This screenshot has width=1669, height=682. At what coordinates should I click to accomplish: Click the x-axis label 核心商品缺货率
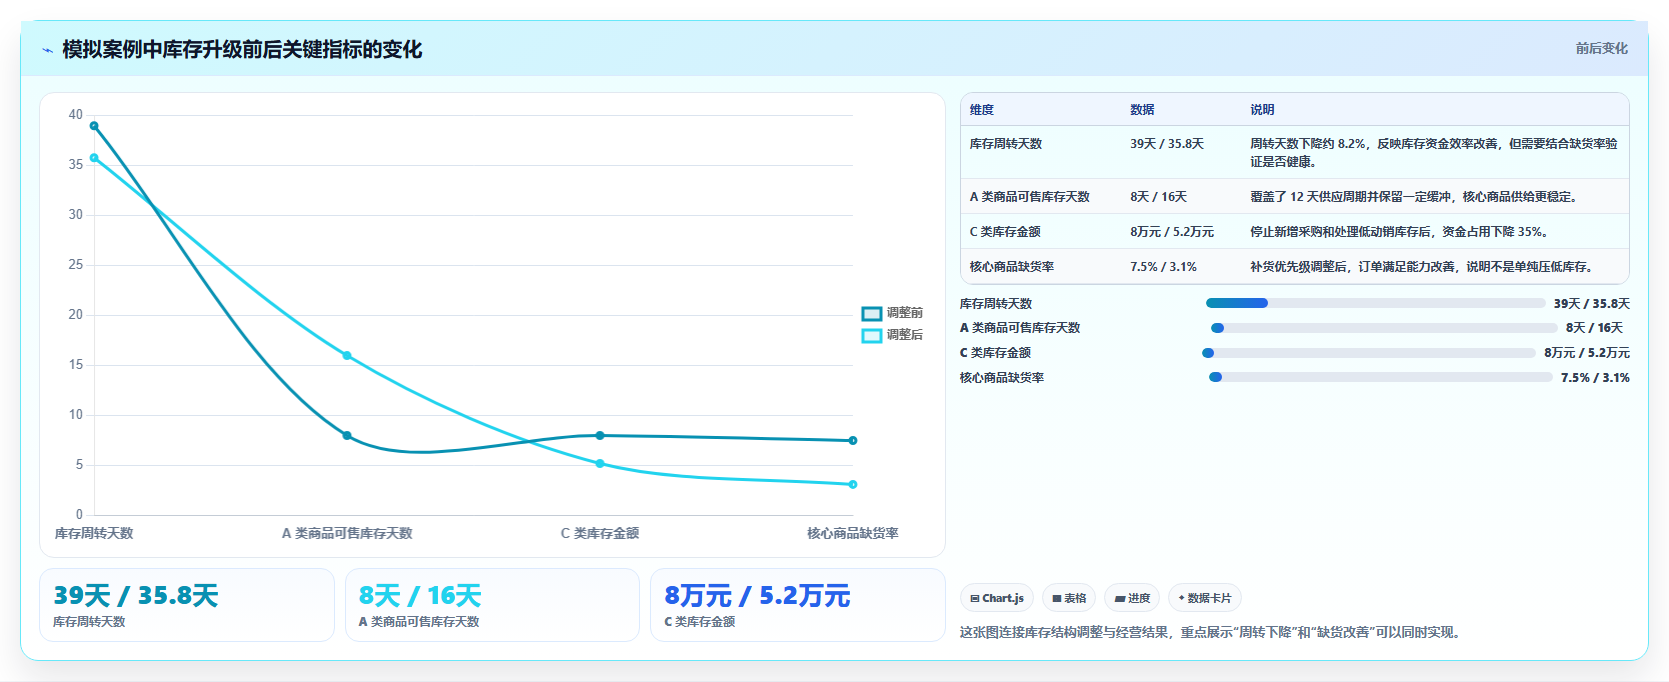[853, 534]
